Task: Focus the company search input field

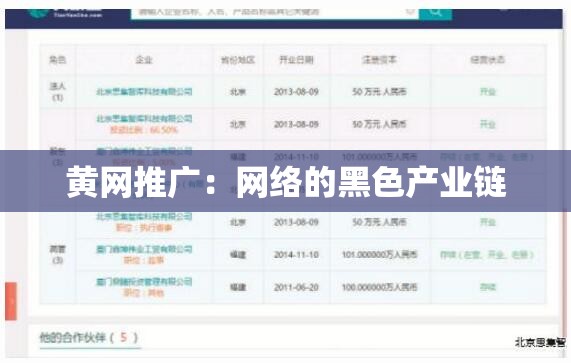Action: click(275, 13)
